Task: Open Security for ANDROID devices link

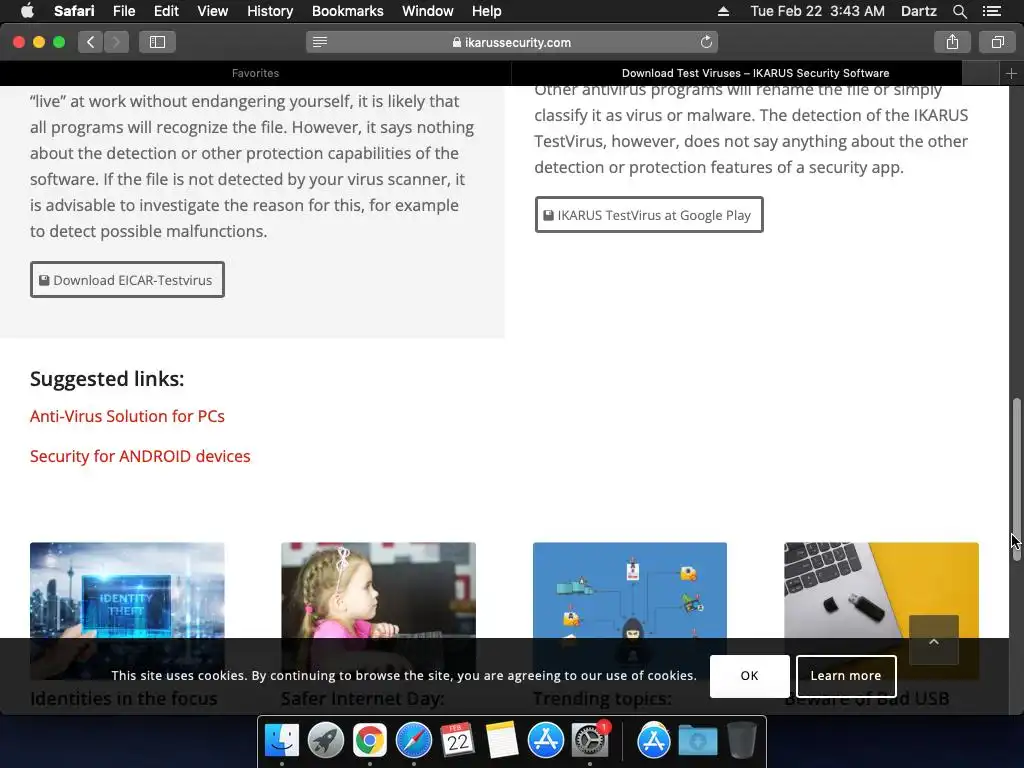Action: 140,456
